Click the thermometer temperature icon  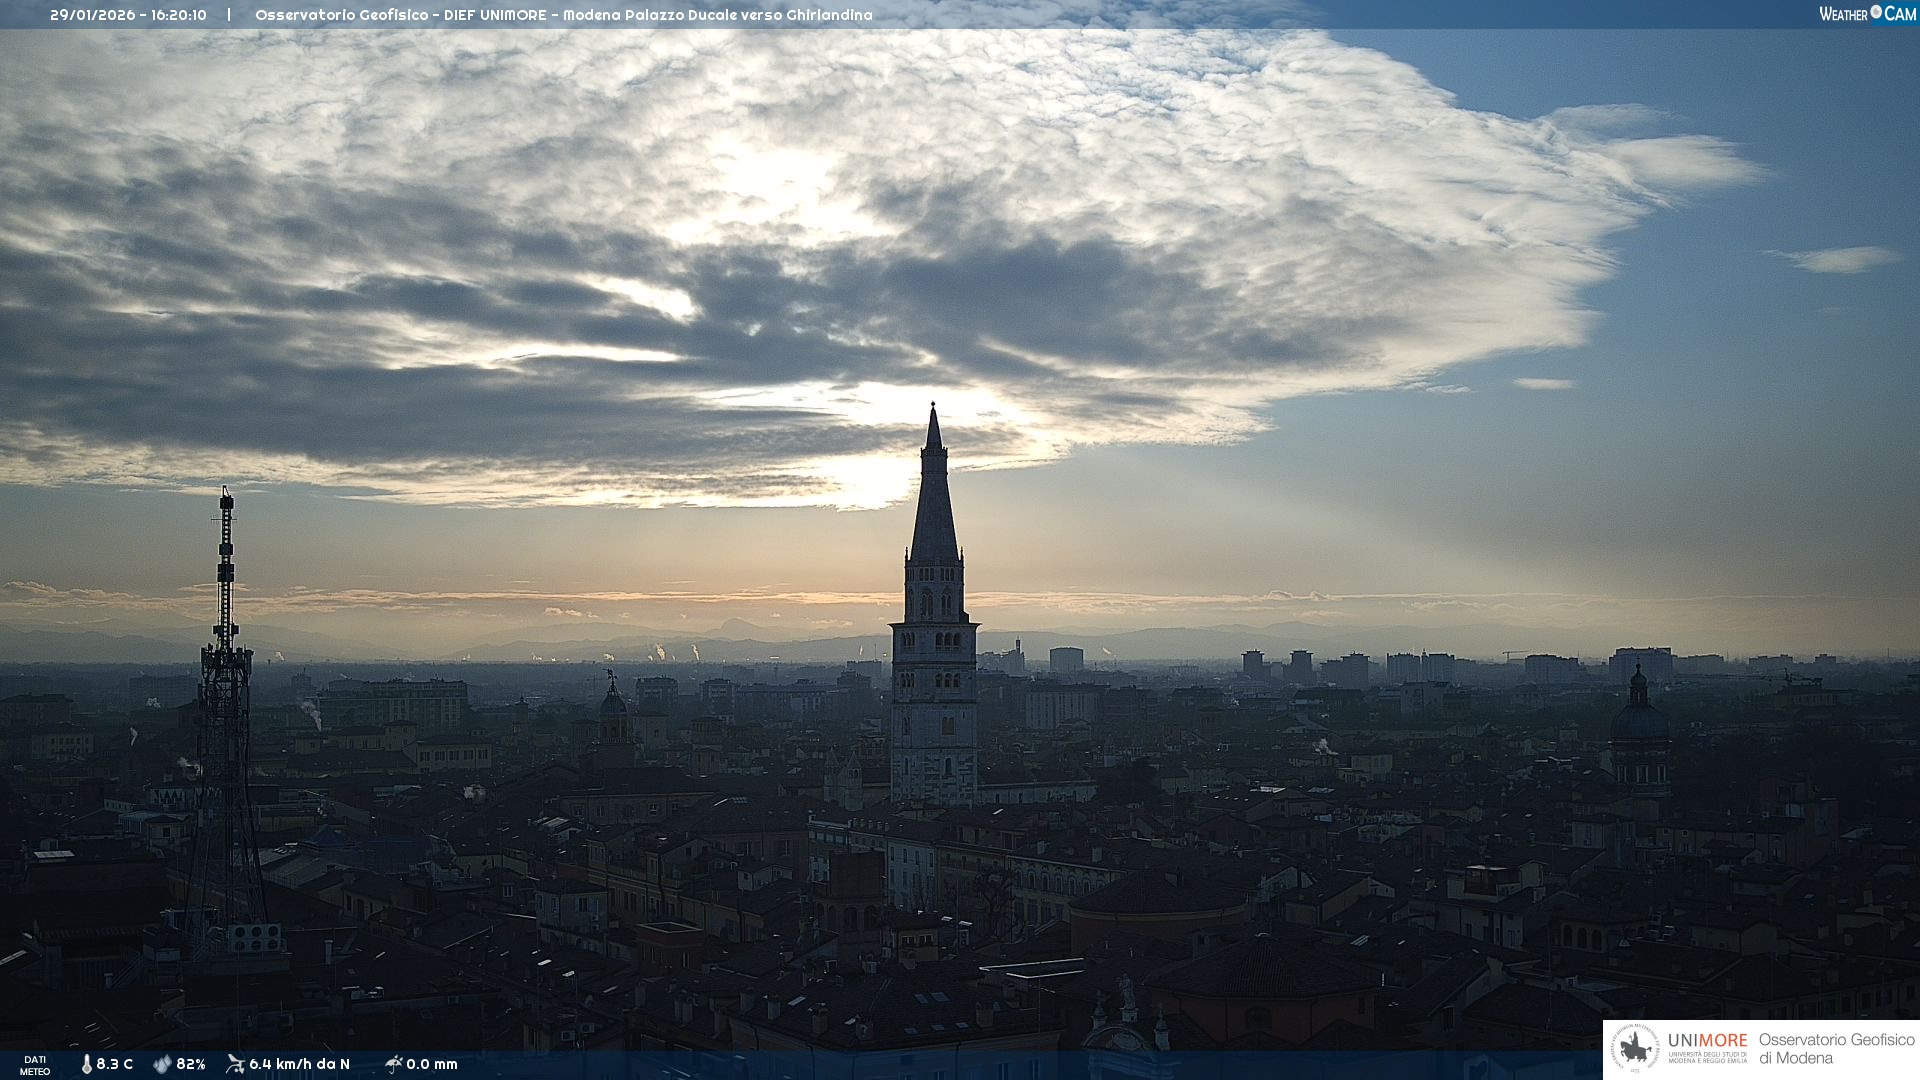coord(87,1064)
